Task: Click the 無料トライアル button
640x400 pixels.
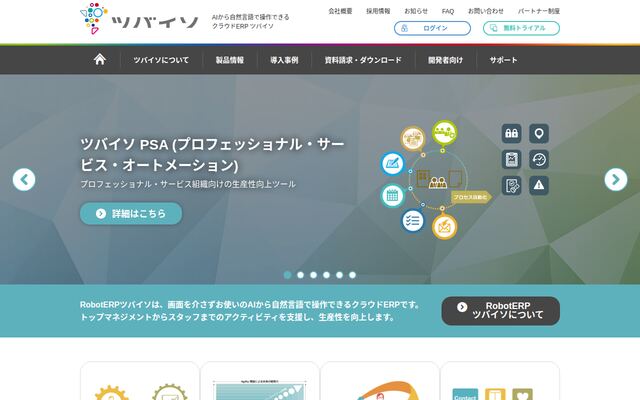Action: click(521, 28)
